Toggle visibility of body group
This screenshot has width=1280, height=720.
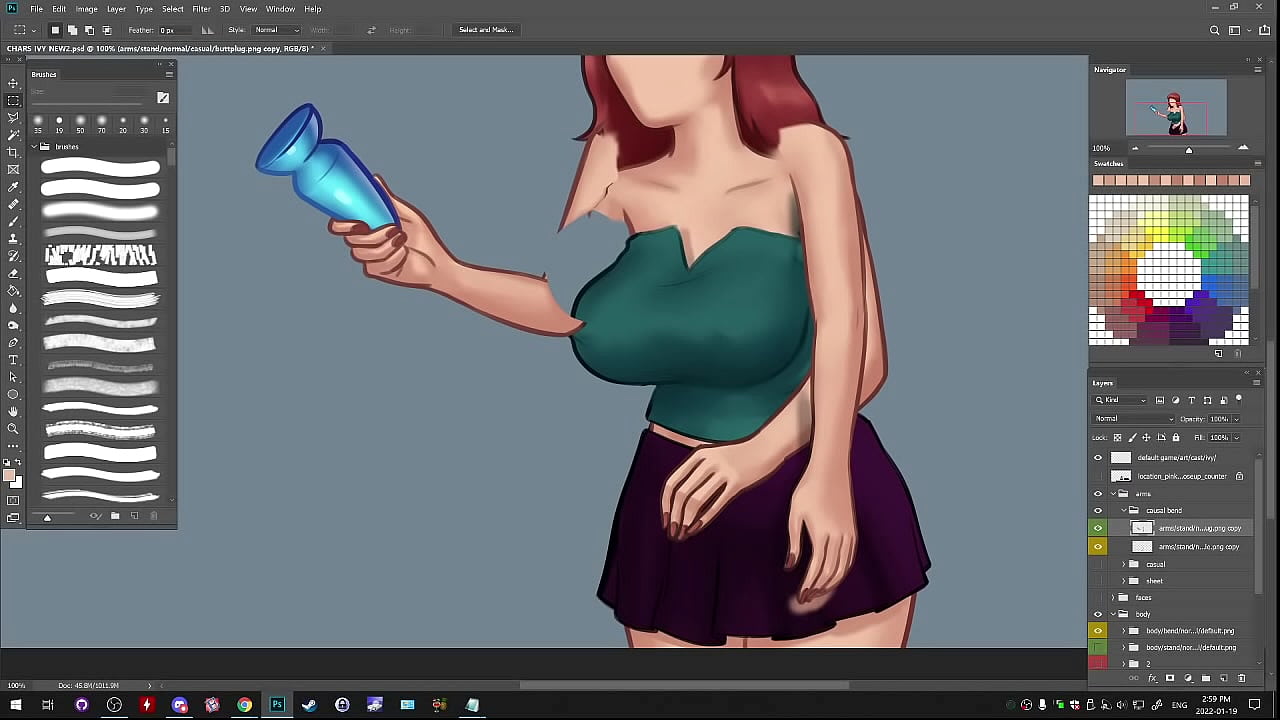pos(1098,614)
